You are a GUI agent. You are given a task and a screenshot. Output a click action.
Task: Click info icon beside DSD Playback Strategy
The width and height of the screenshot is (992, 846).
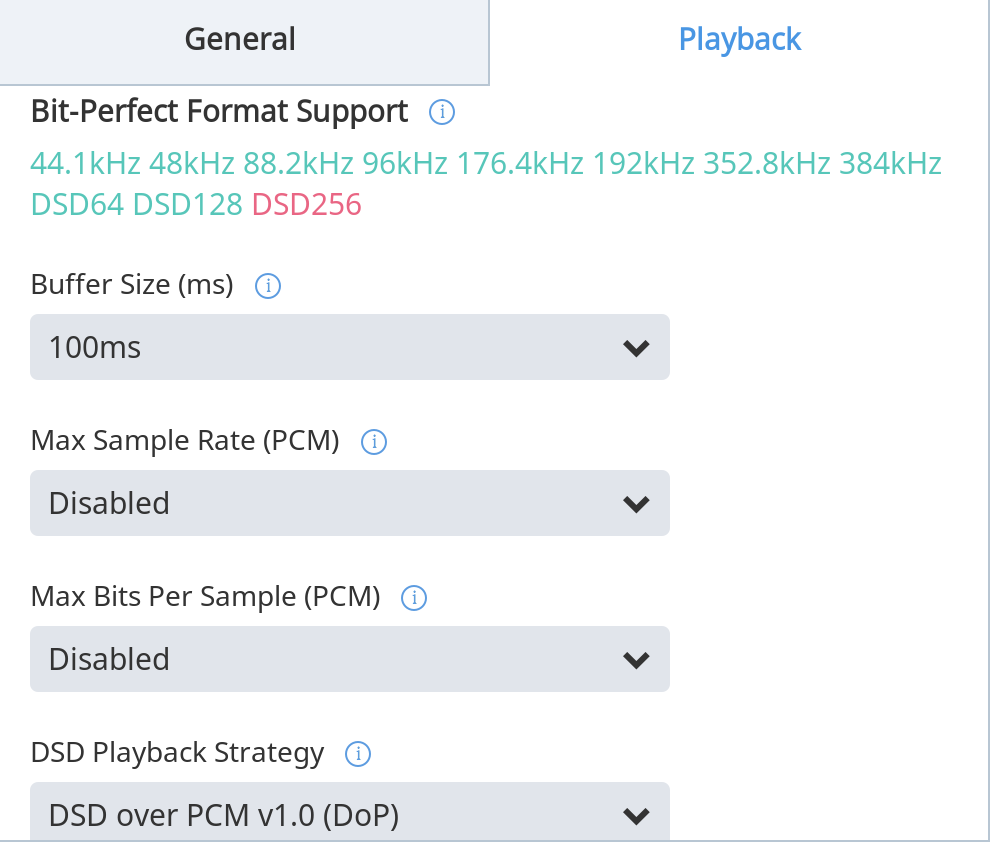coord(358,753)
